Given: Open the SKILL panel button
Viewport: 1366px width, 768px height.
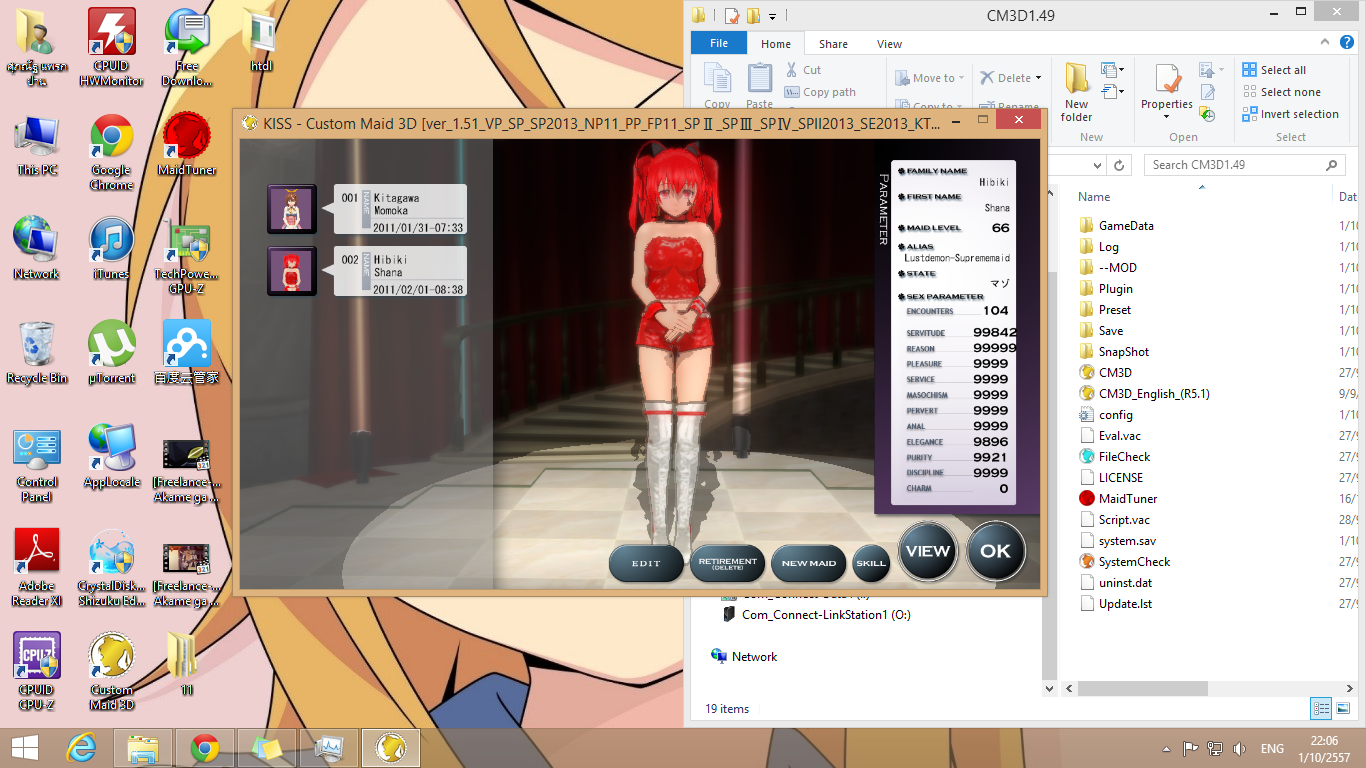Looking at the screenshot, I should [871, 564].
